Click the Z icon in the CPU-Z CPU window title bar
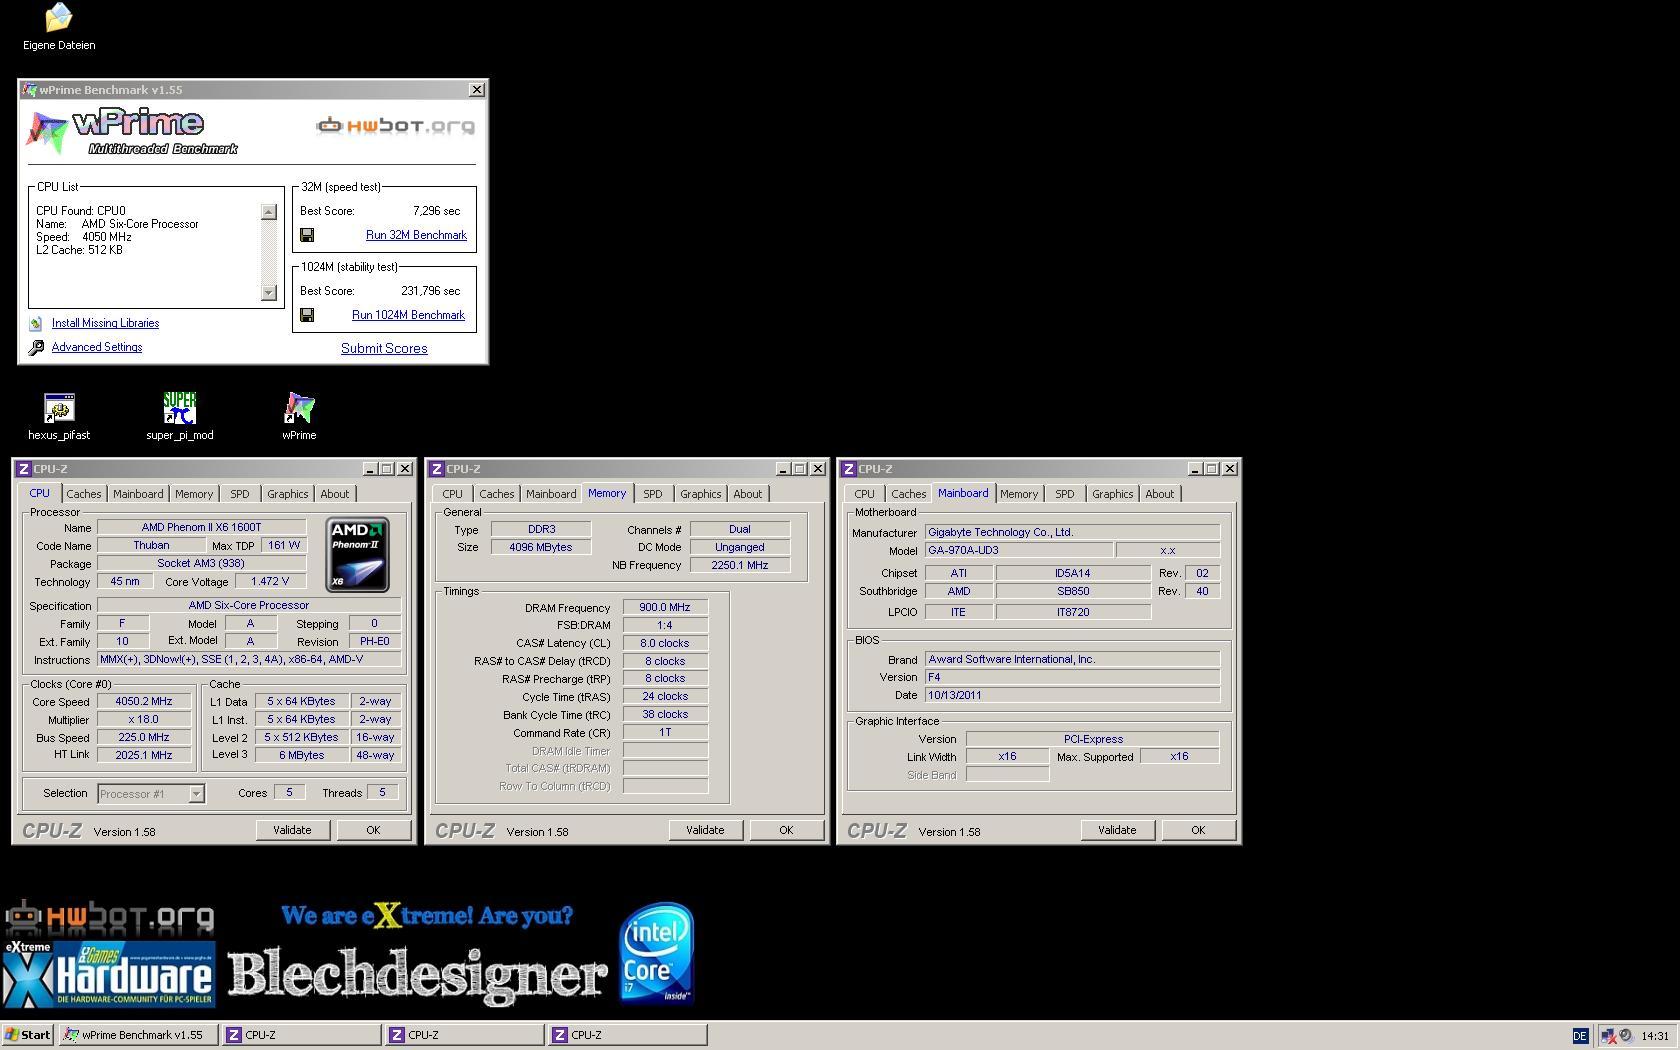Screen dimensions: 1680x1050 point(23,469)
